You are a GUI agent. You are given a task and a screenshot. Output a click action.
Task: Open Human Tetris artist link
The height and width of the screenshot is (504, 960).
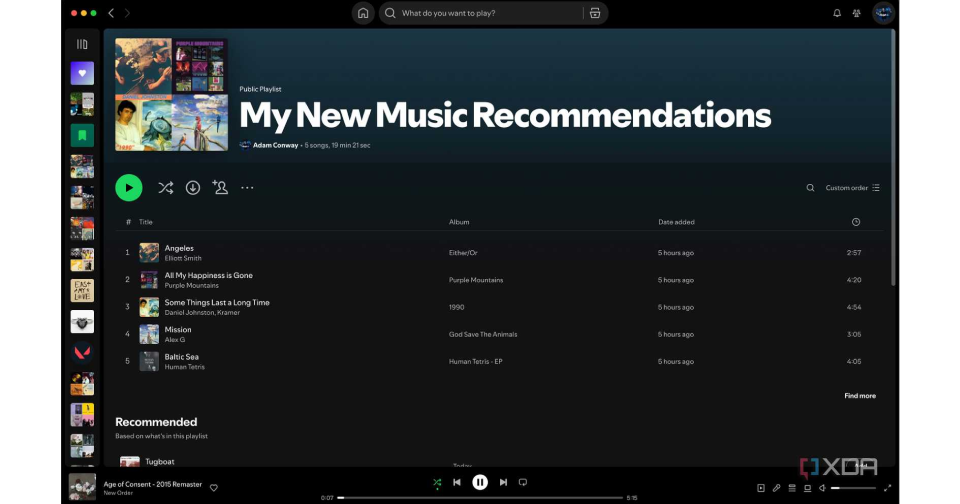184,367
